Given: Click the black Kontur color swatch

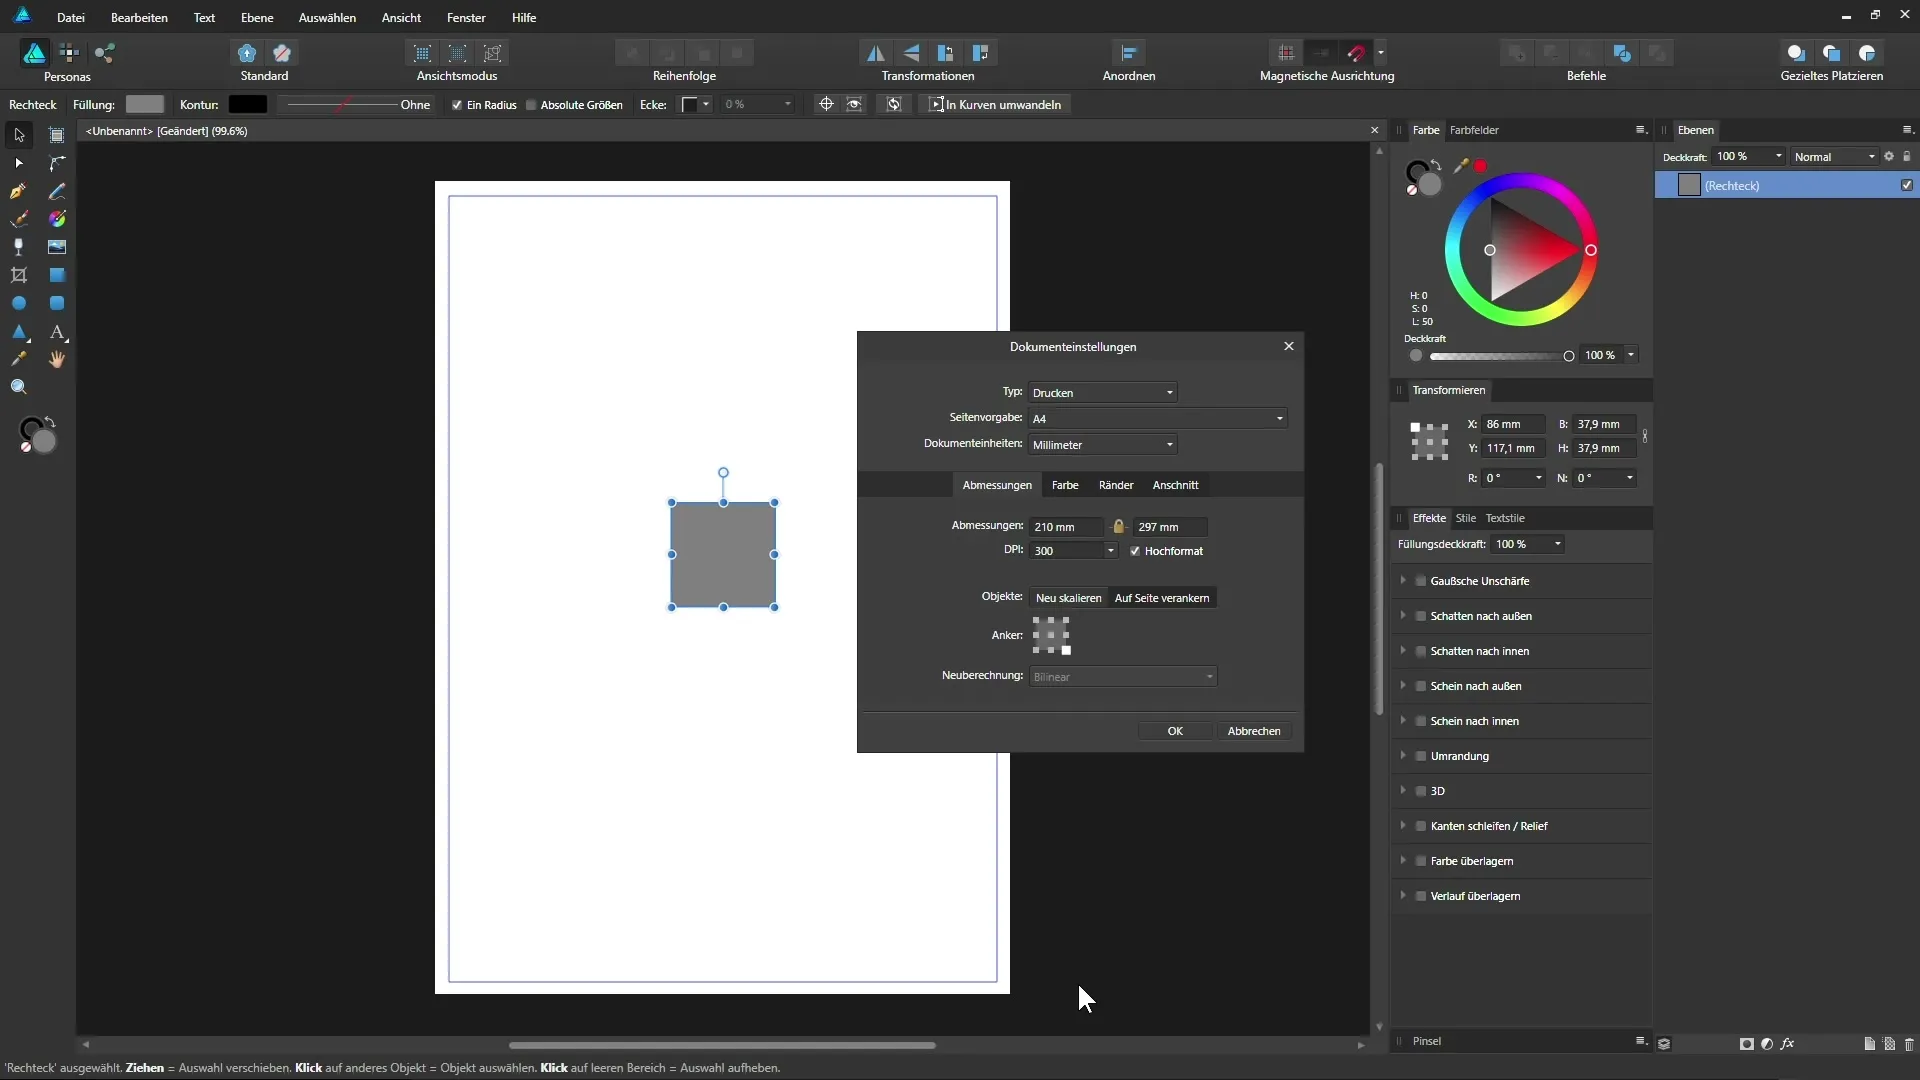Looking at the screenshot, I should 248,105.
